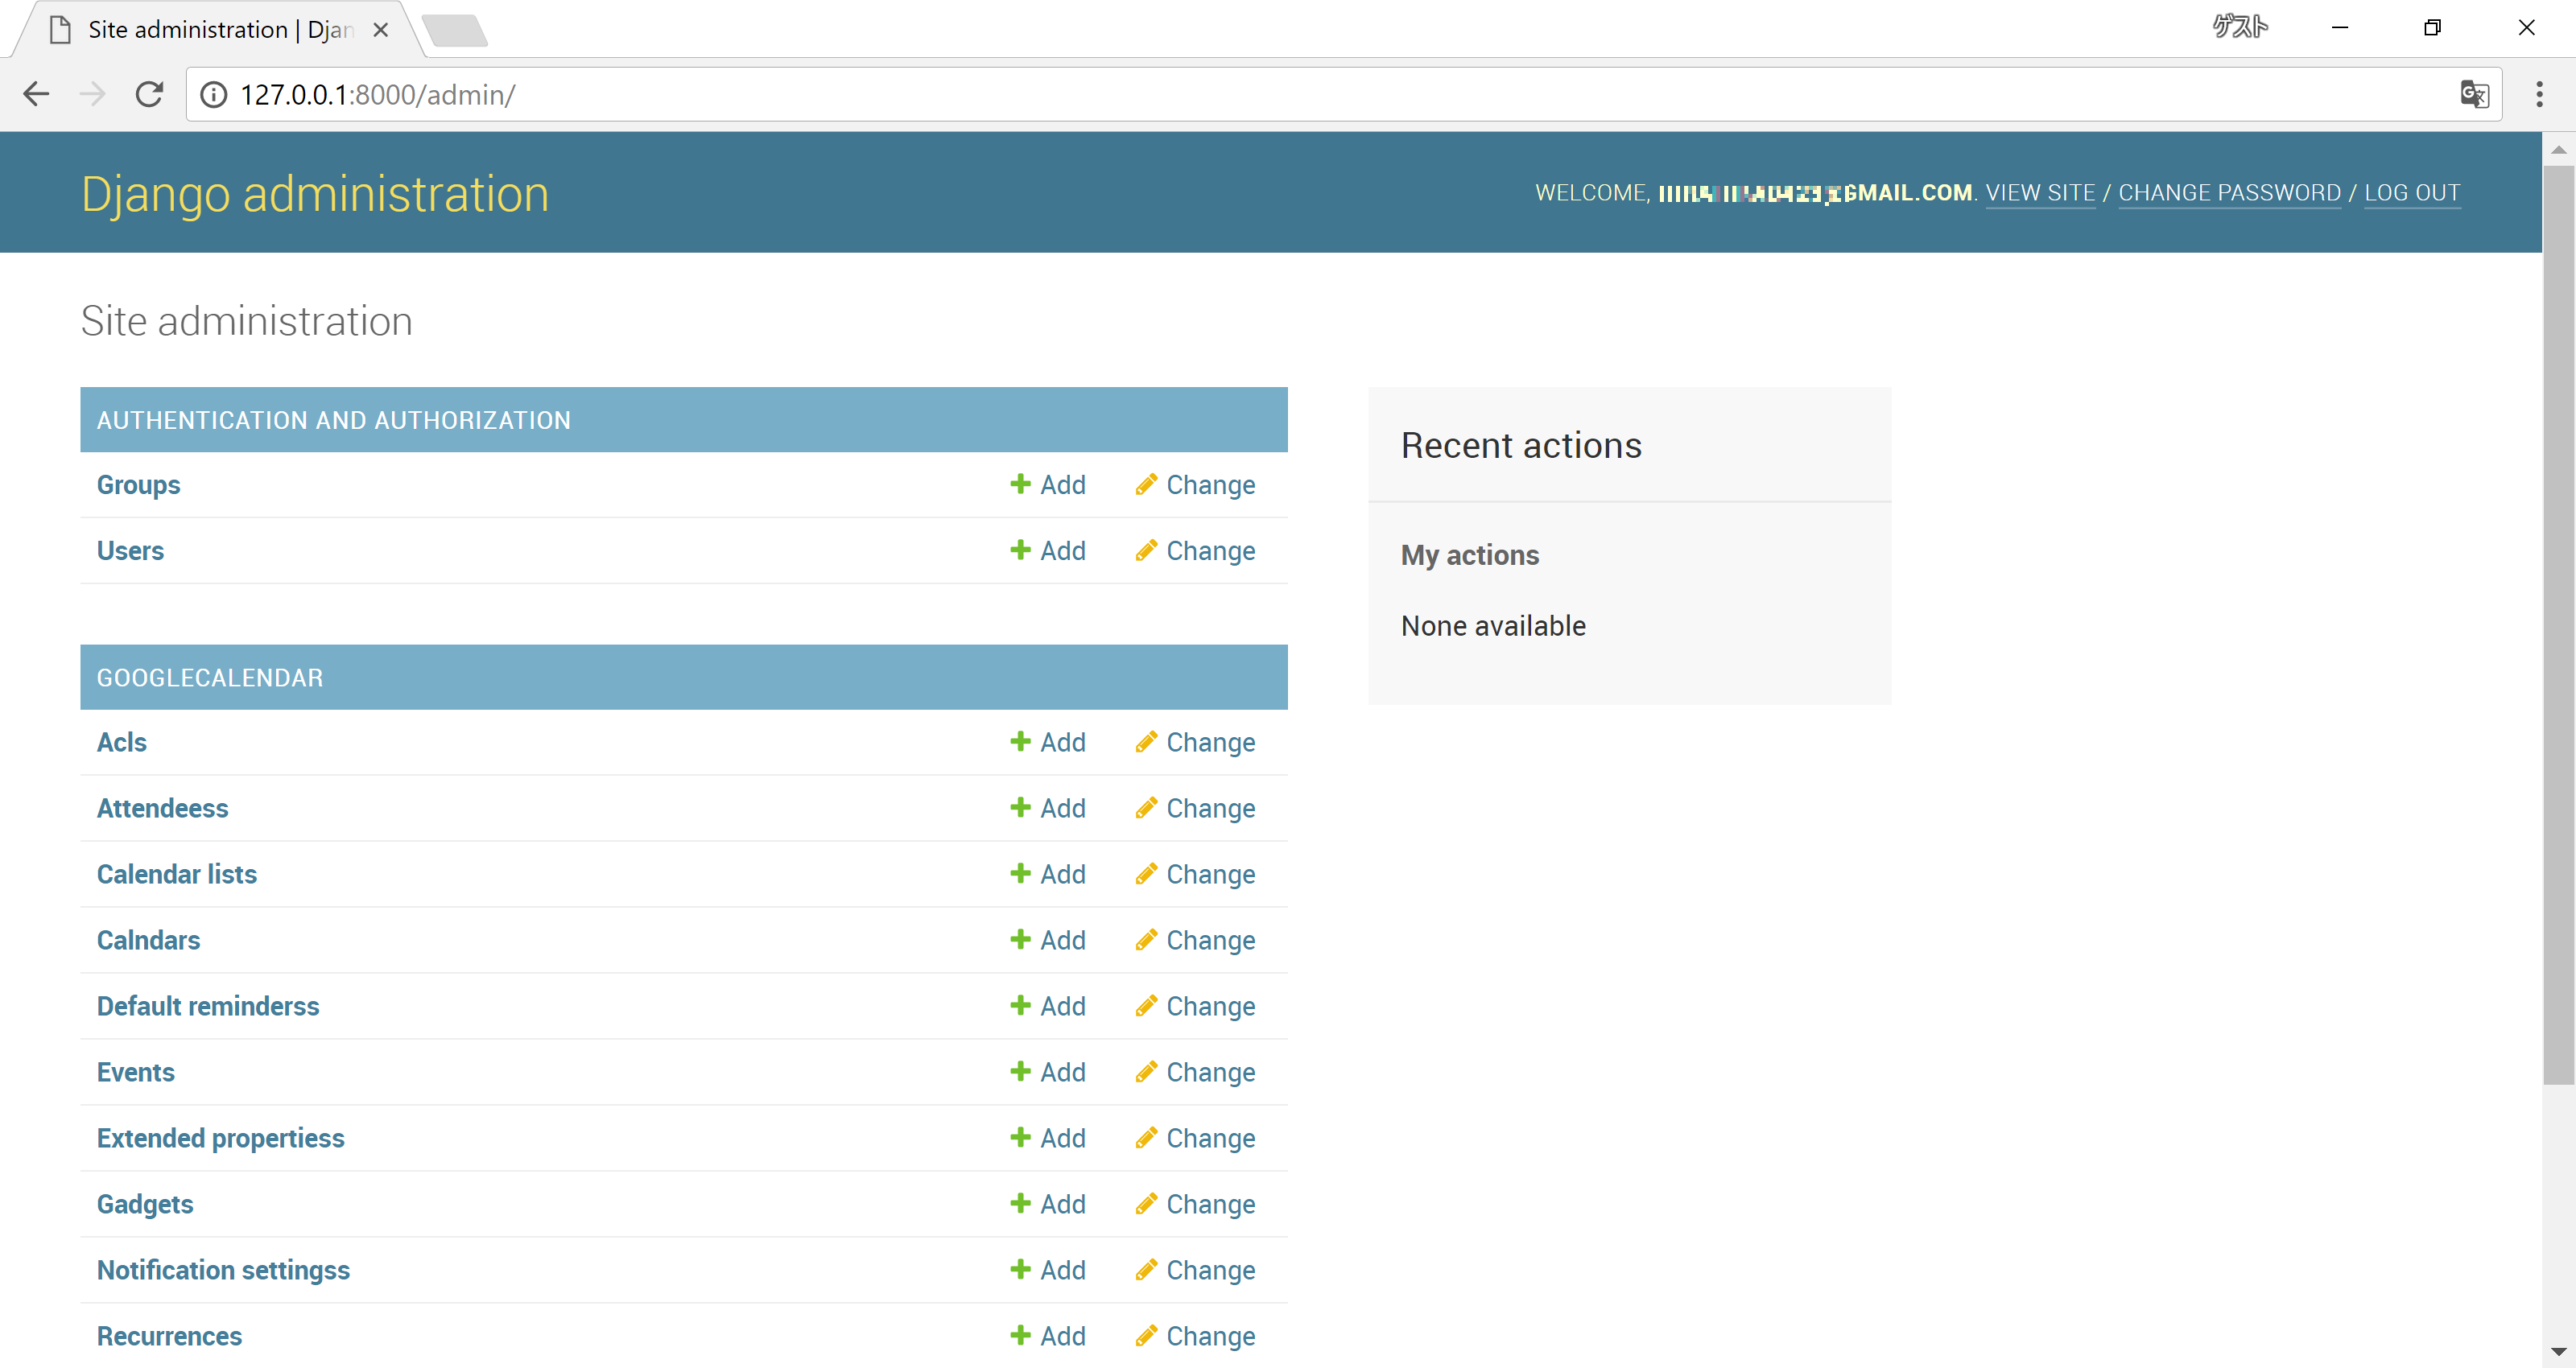2576x1368 pixels.
Task: Click the page info icon in address bar
Action: (x=213, y=94)
